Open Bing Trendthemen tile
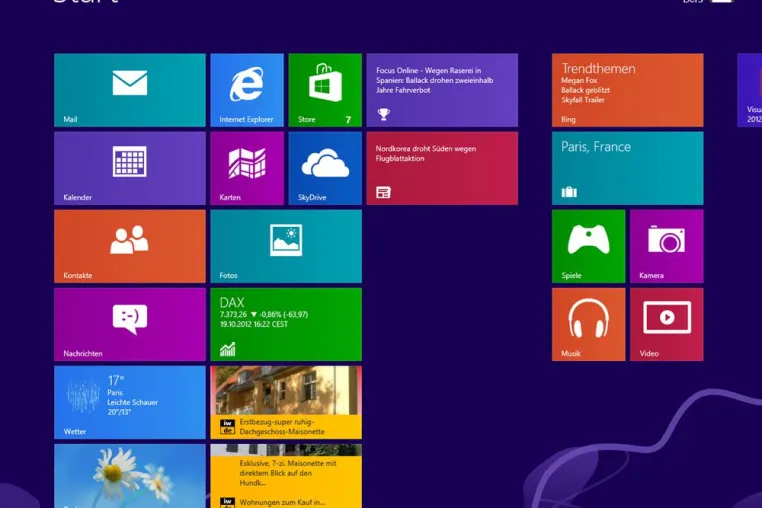The width and height of the screenshot is (762, 508). tap(627, 90)
